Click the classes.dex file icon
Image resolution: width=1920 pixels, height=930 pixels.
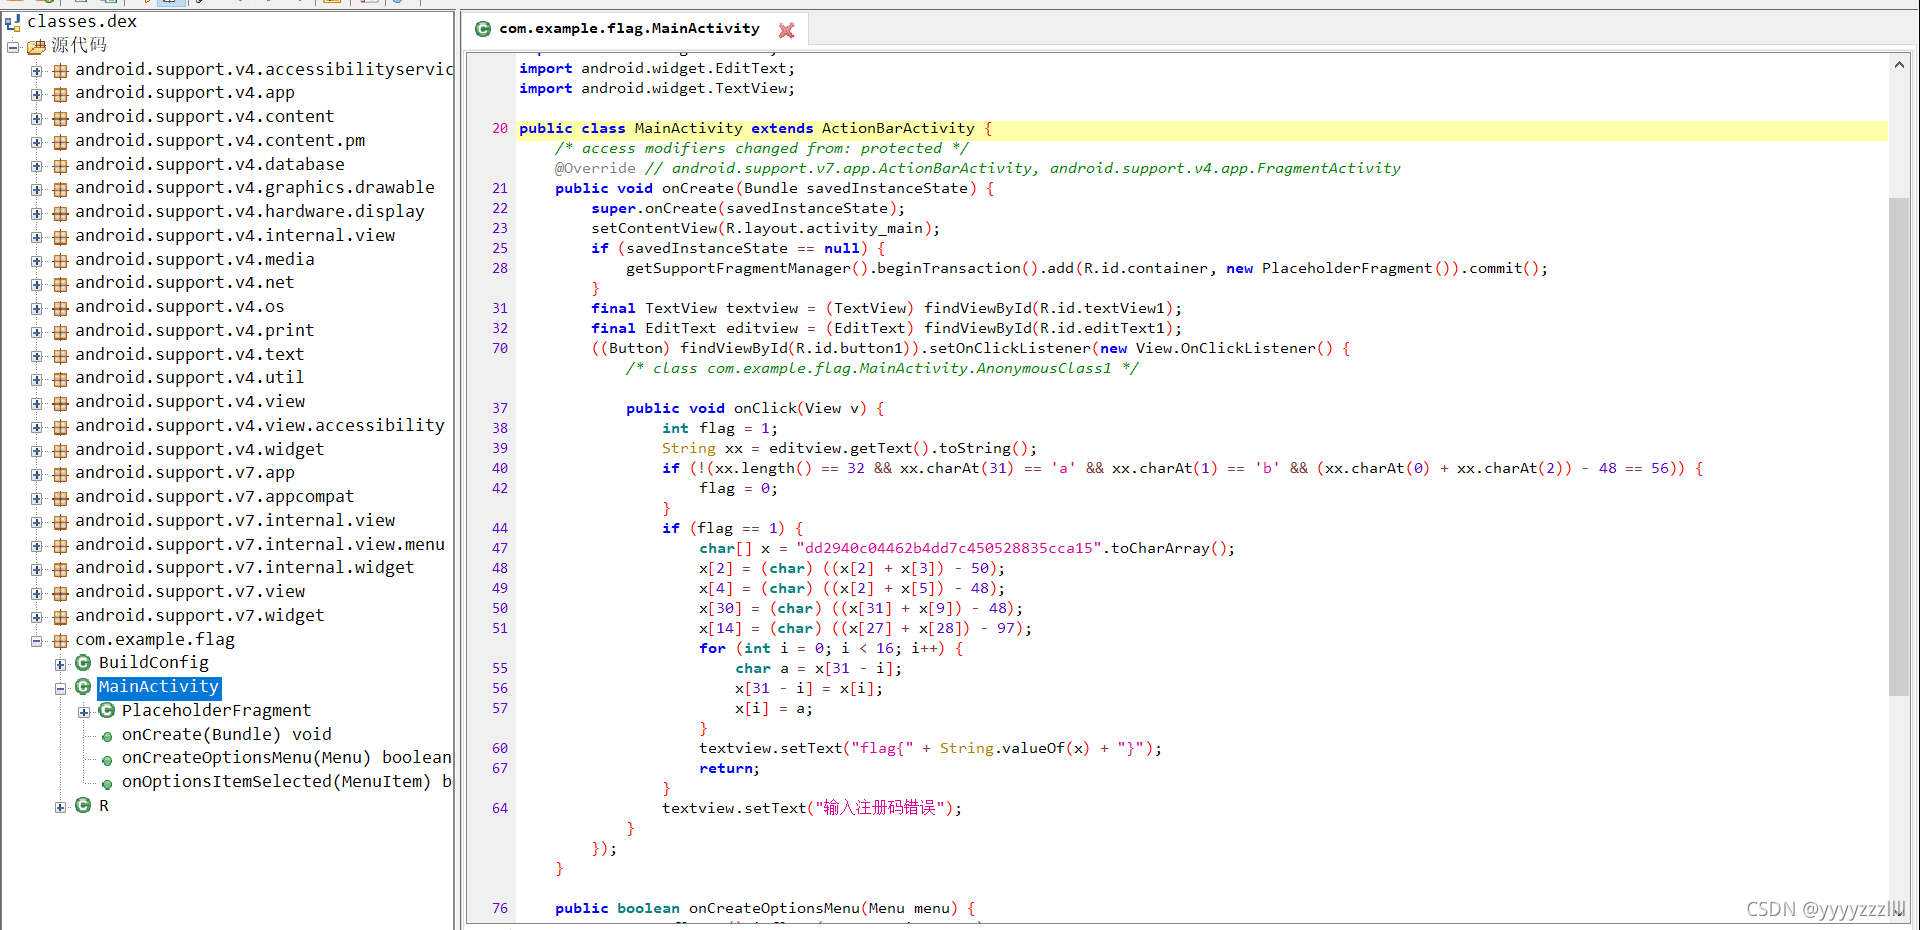click(x=13, y=22)
